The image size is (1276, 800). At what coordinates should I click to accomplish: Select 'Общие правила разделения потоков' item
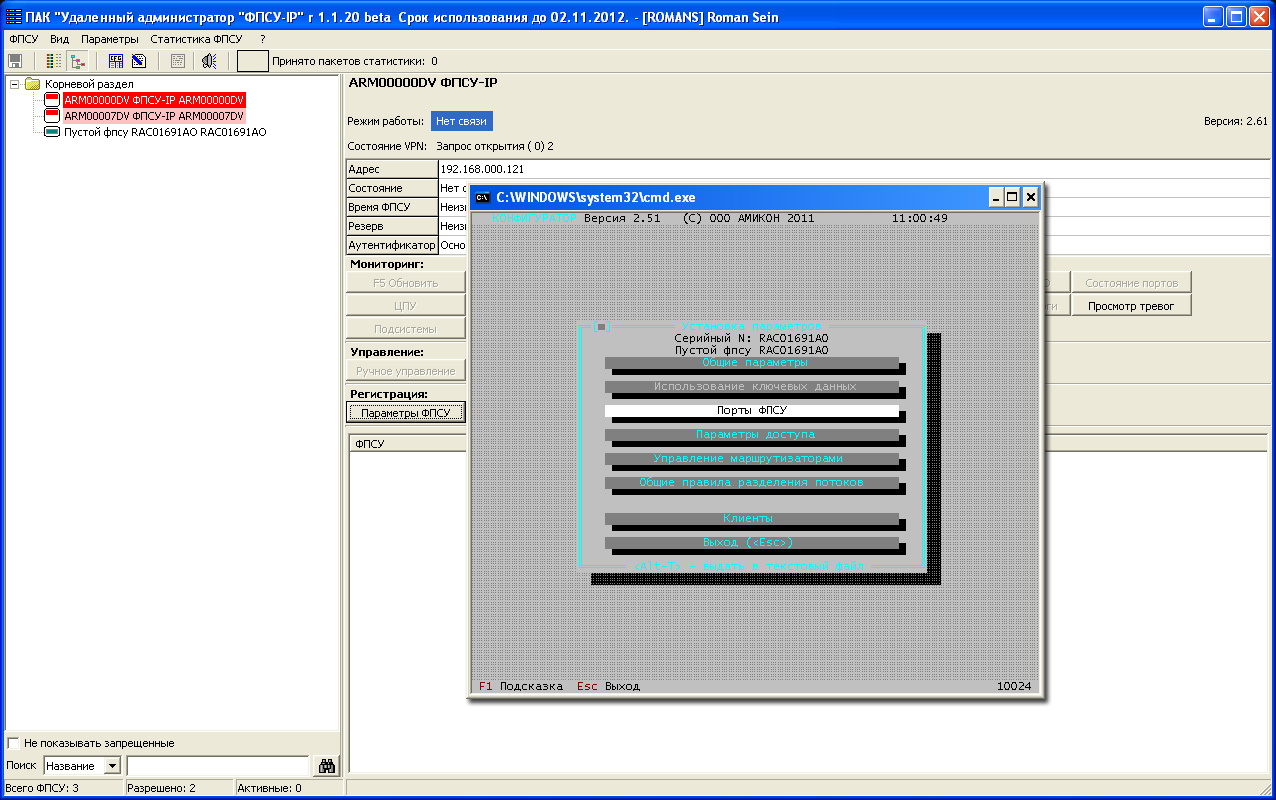click(x=752, y=482)
